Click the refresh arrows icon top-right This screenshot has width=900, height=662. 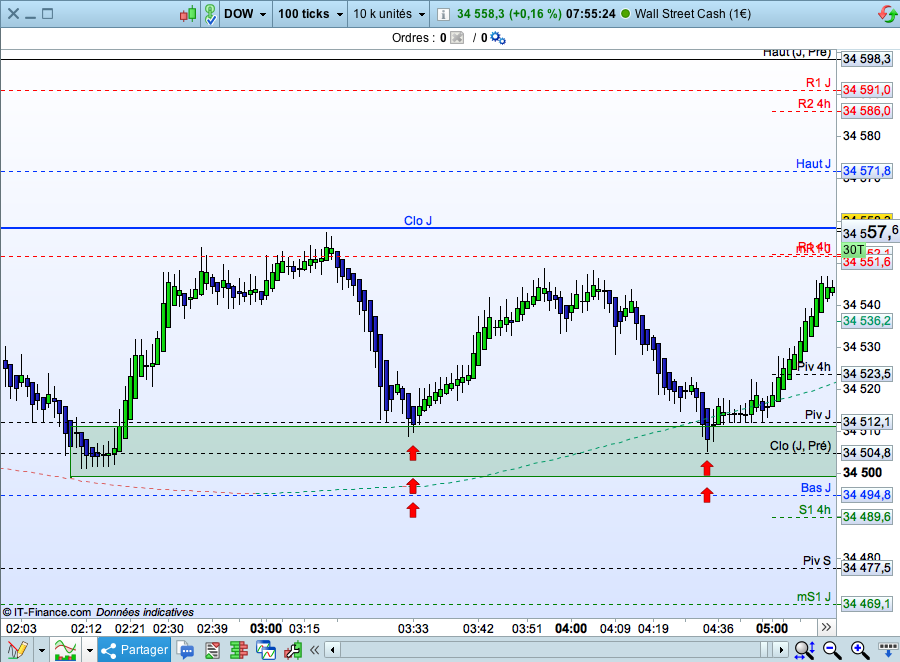click(x=887, y=14)
